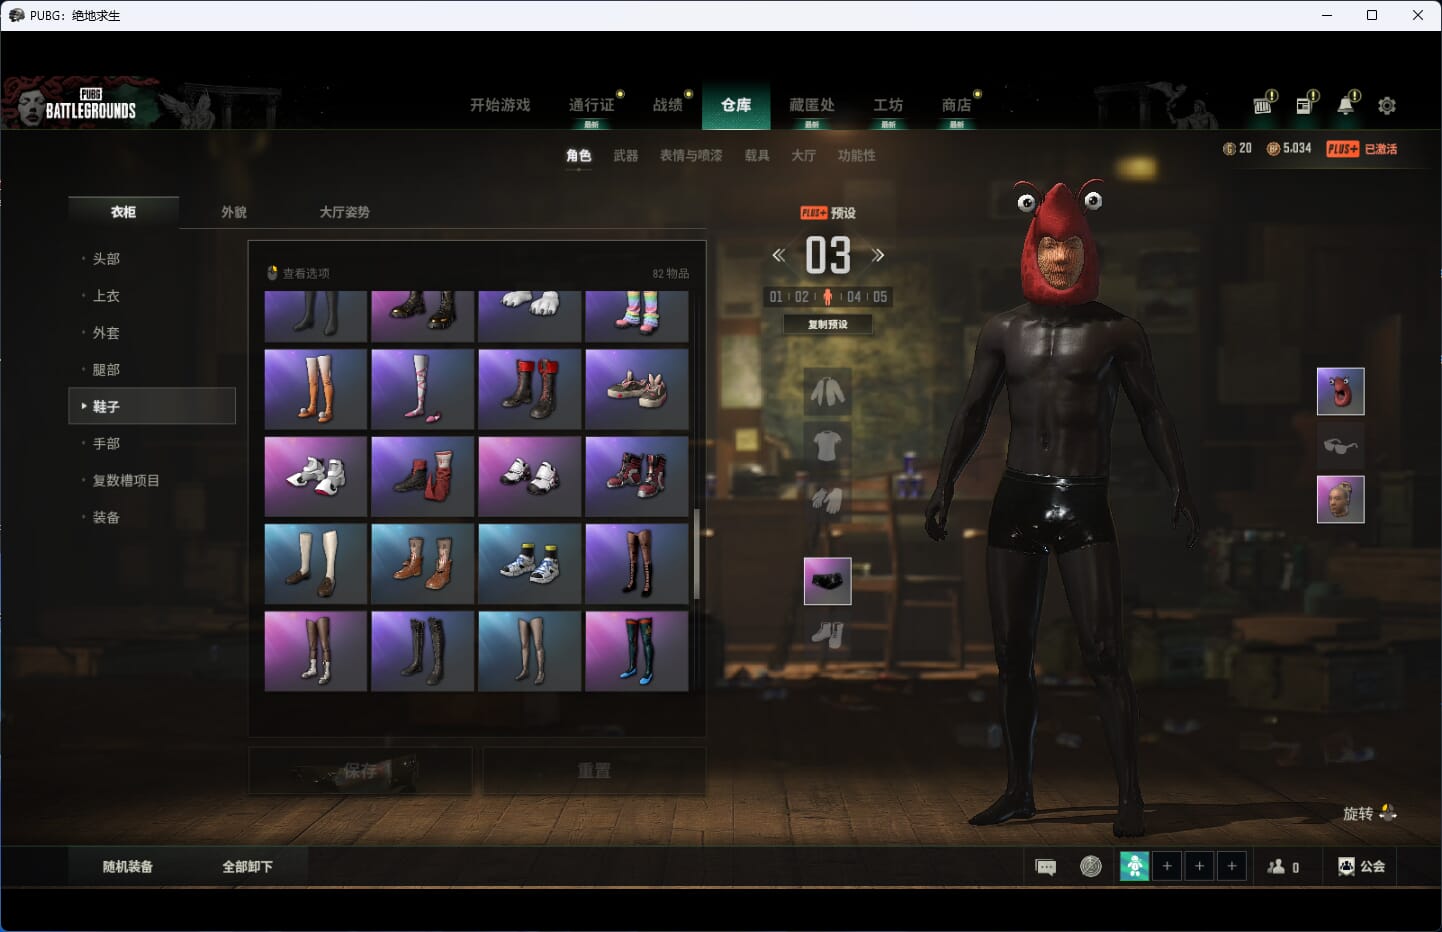Select the 鞋子 category
This screenshot has height=932, width=1442.
pos(152,406)
